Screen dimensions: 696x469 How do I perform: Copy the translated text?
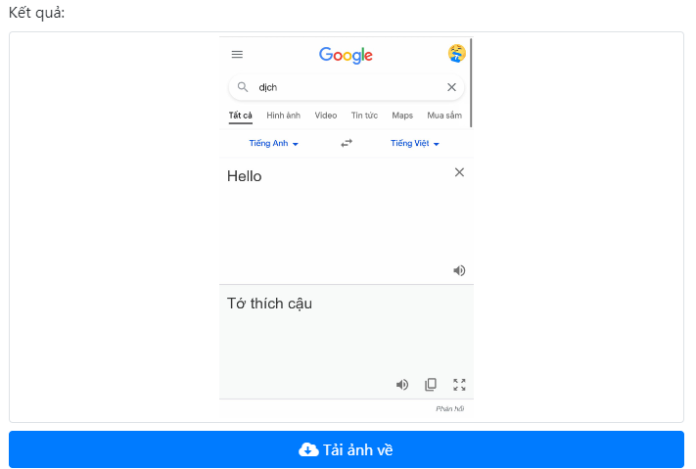431,384
